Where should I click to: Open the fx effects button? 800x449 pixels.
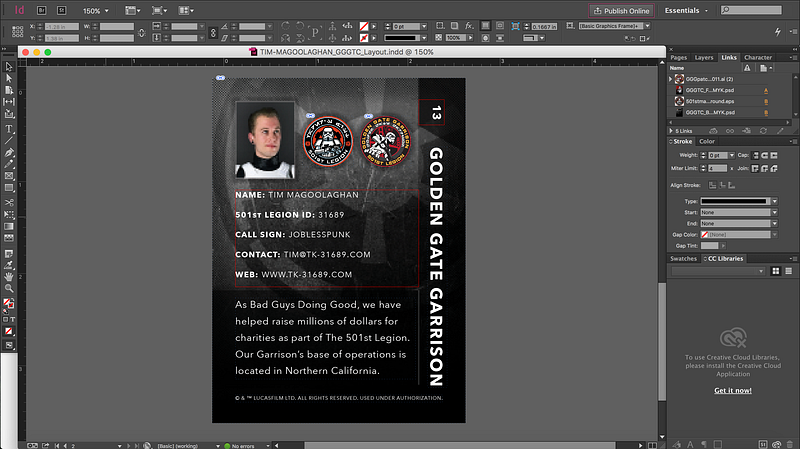tap(469, 26)
